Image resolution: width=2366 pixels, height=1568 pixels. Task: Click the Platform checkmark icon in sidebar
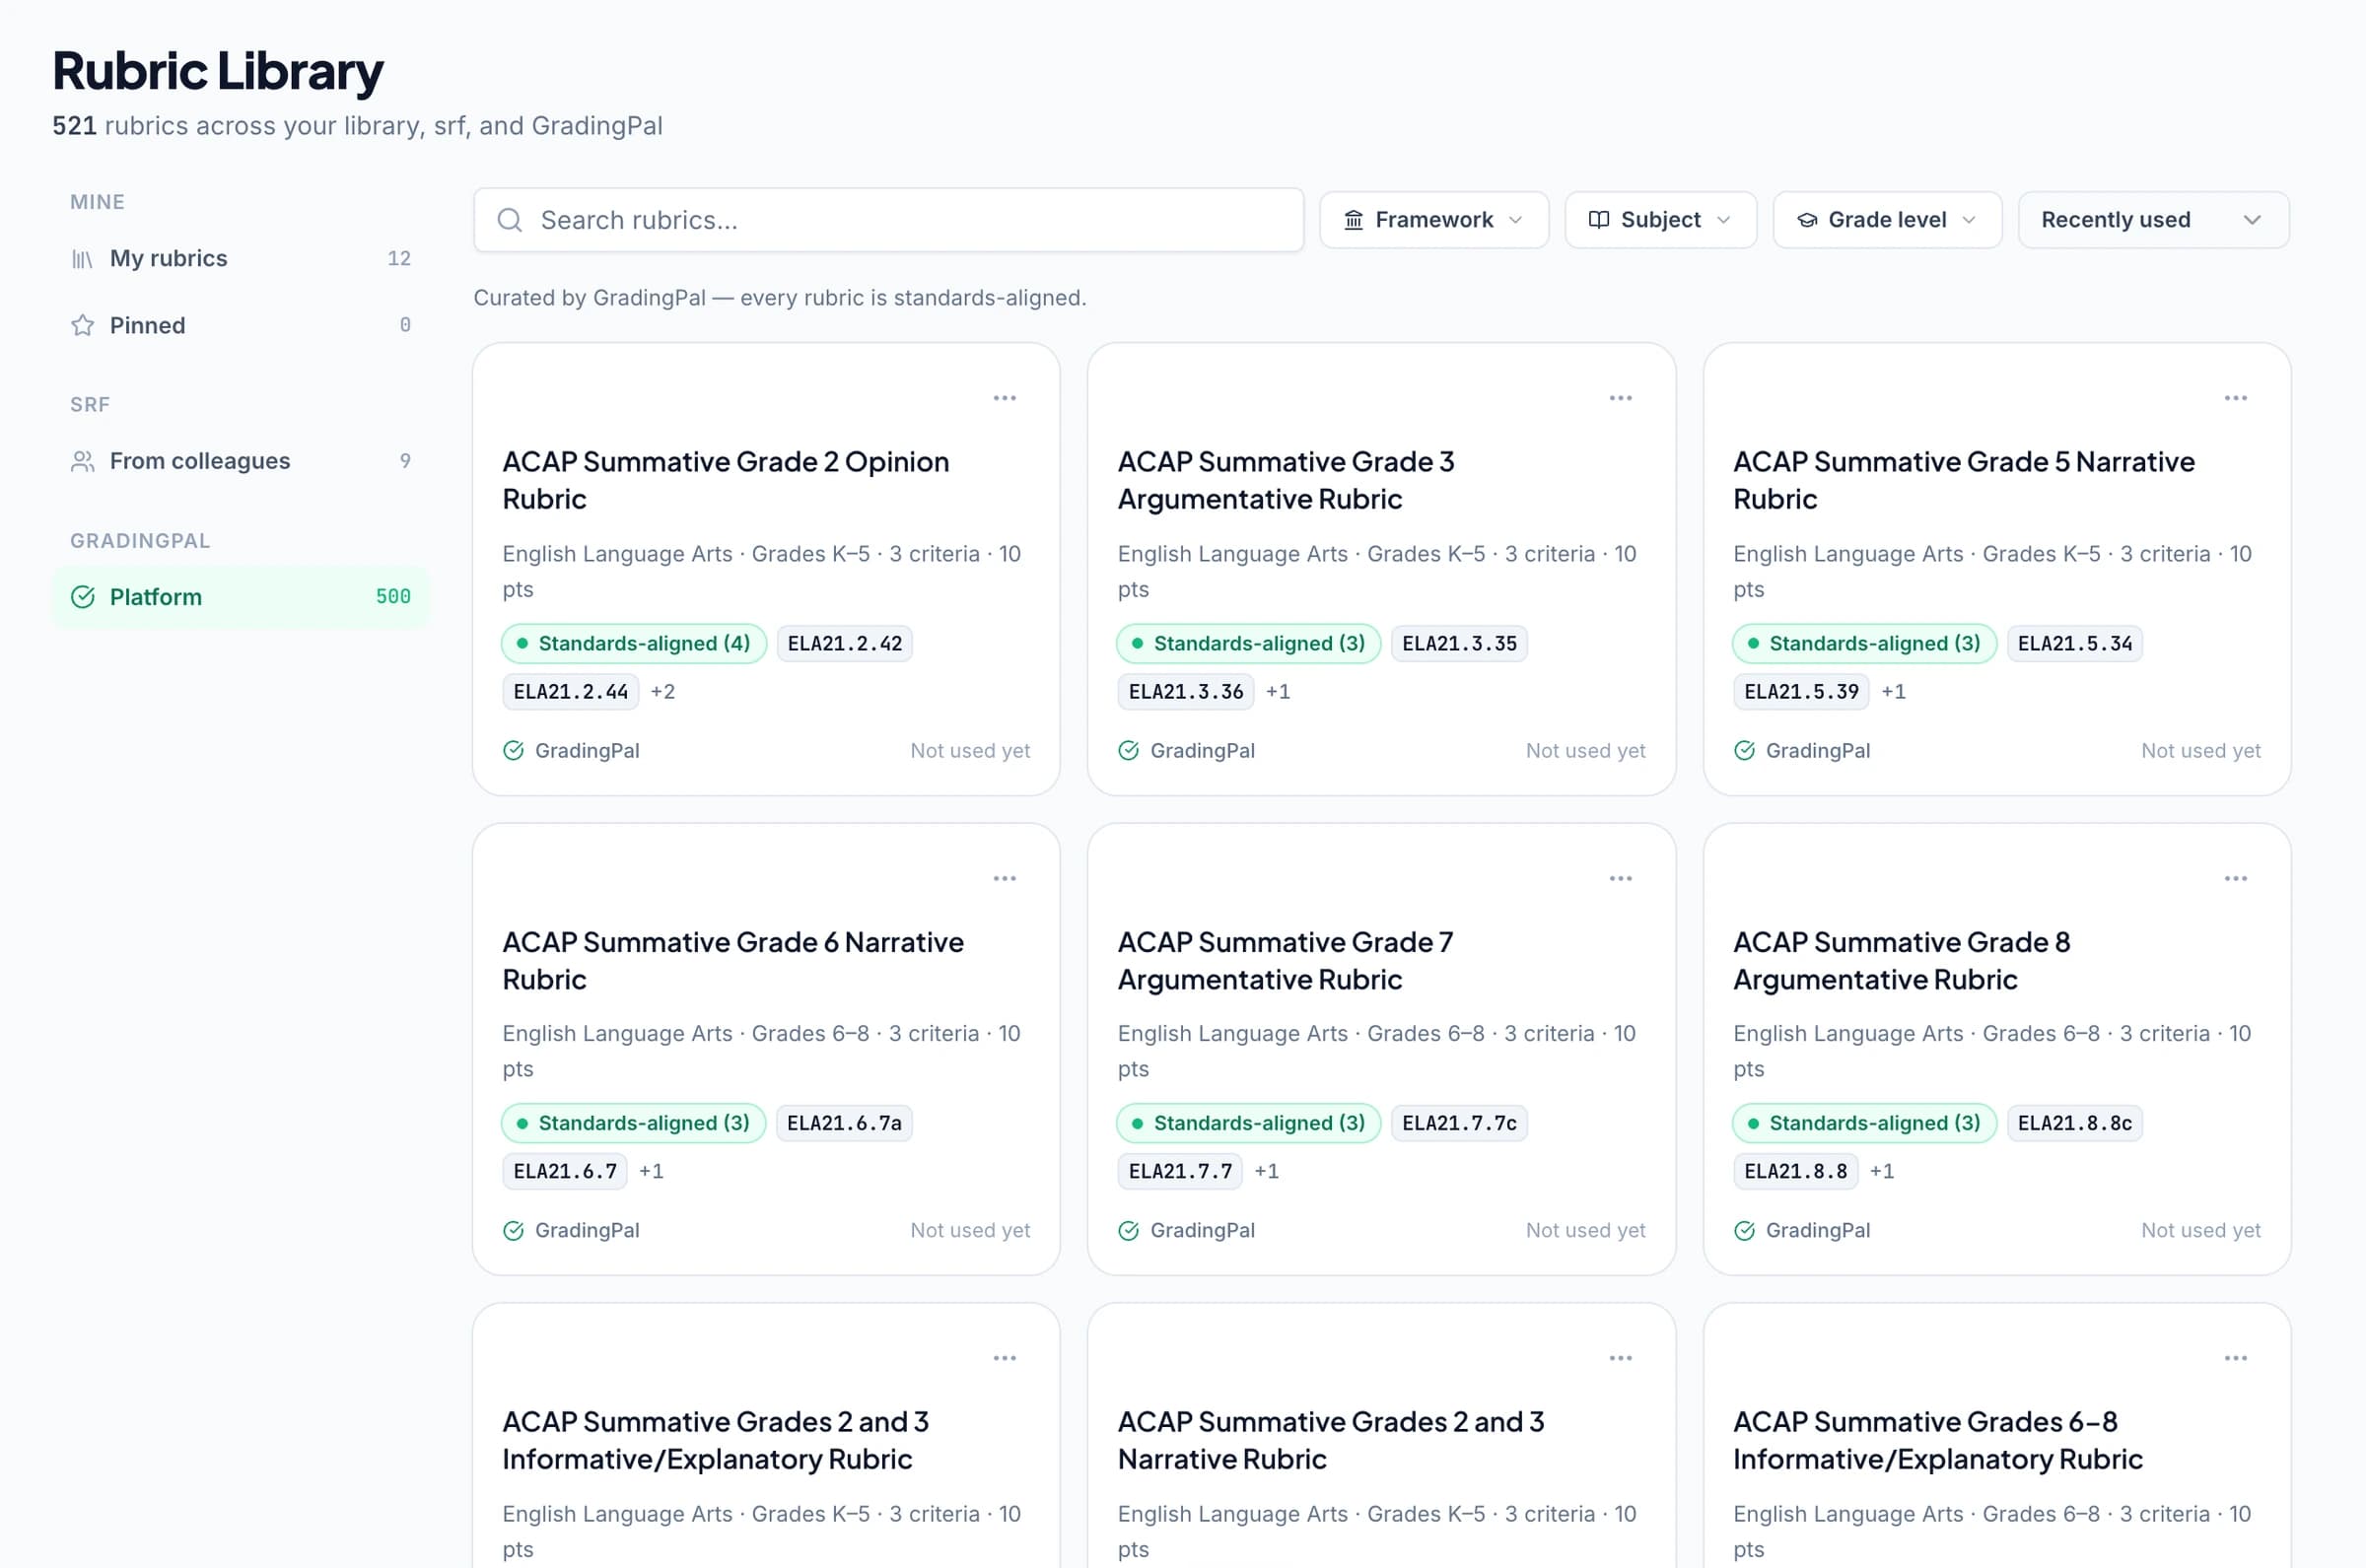tap(83, 597)
